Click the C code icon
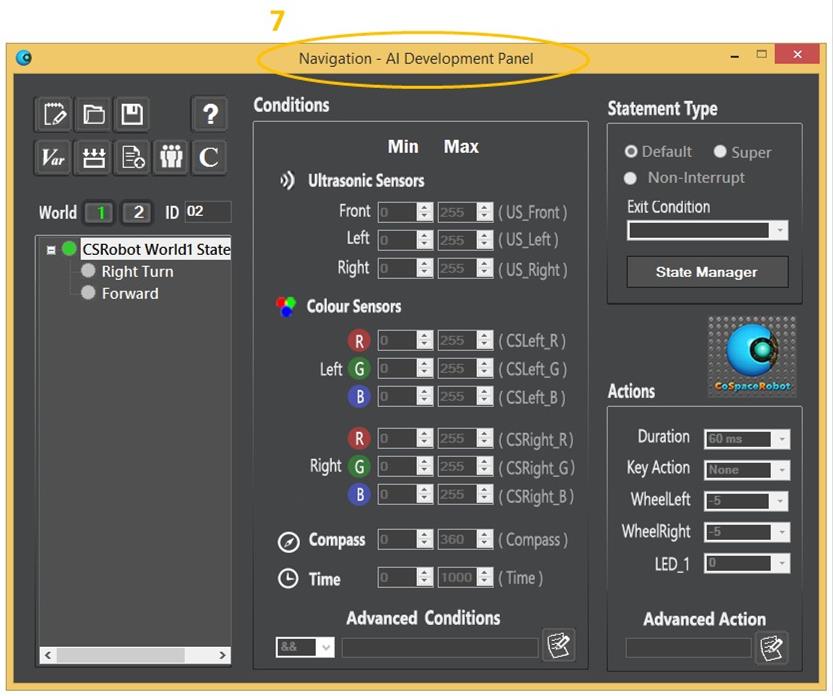This screenshot has height=696, width=833. click(x=208, y=157)
